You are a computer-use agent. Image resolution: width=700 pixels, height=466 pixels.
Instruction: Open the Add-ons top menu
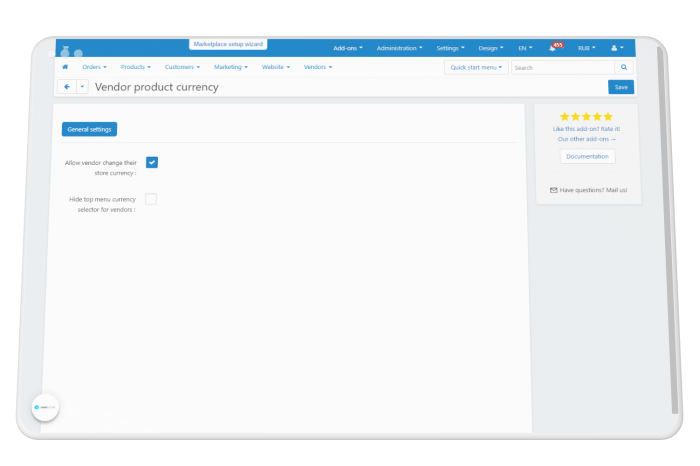click(348, 48)
